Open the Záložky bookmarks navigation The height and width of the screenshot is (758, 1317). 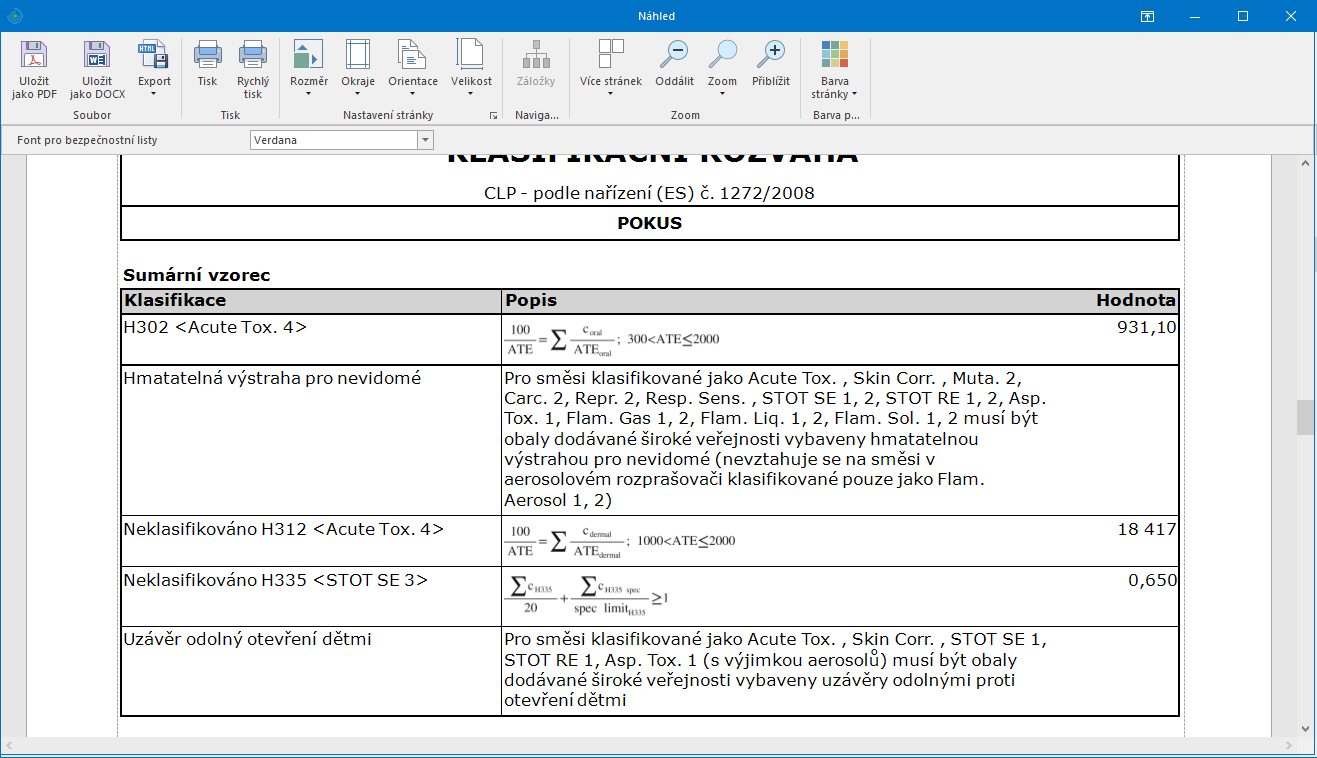click(536, 64)
